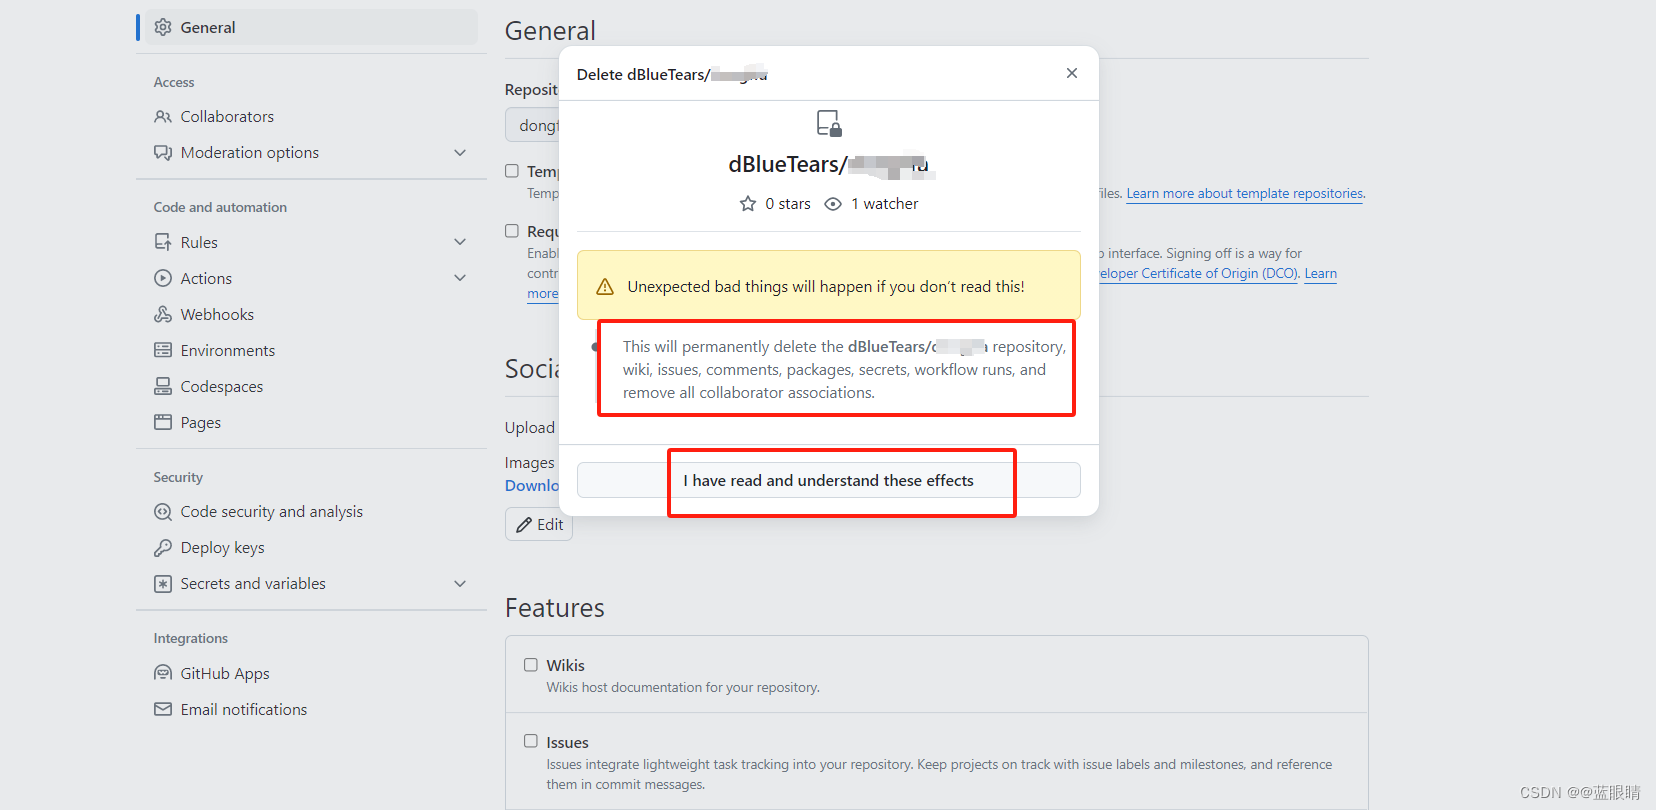Click the 'Features' section heading
This screenshot has width=1656, height=810.
555,608
